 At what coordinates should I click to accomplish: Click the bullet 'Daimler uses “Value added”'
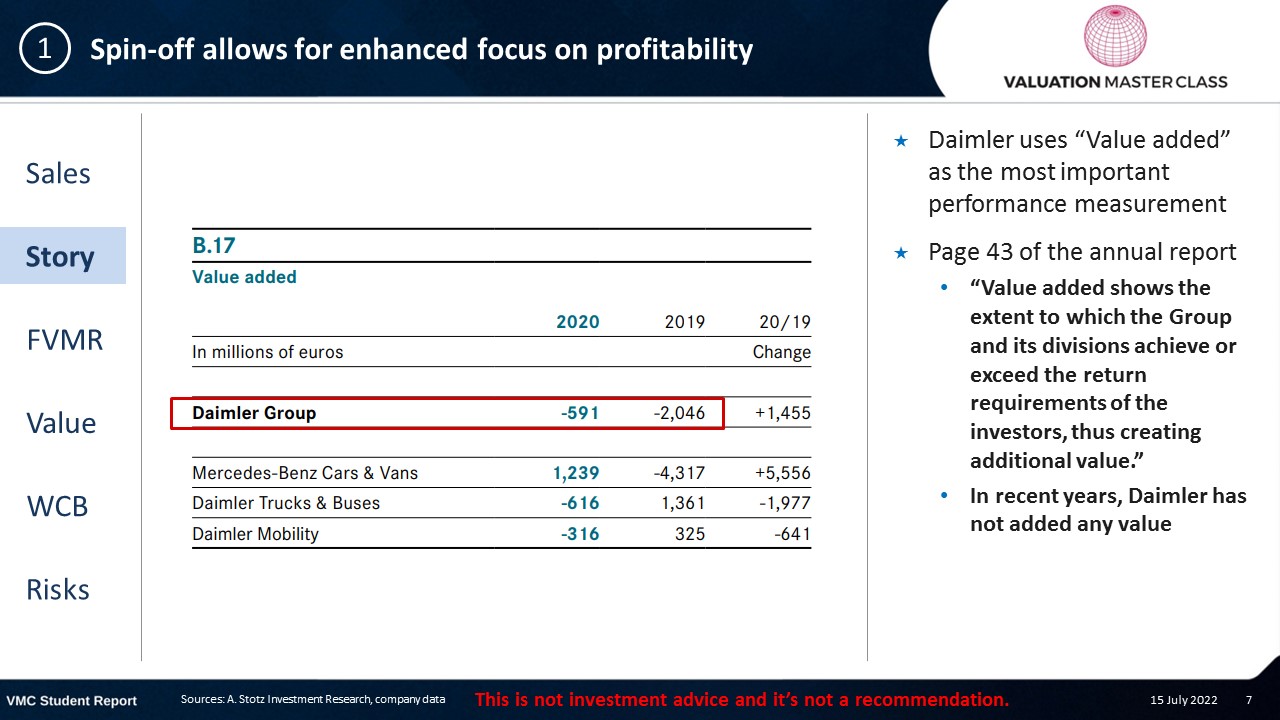[1078, 172]
